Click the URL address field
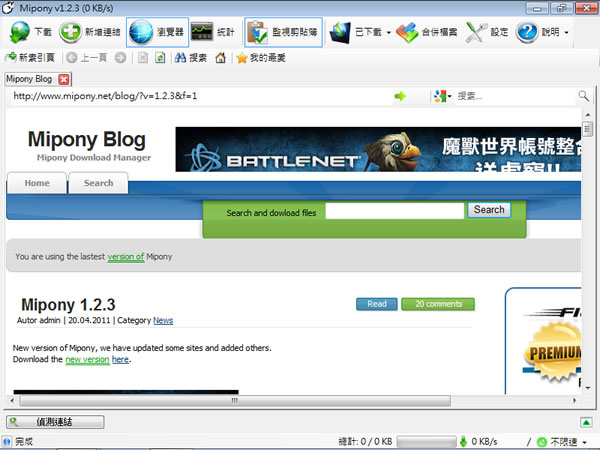This screenshot has width=600, height=450. [199, 96]
